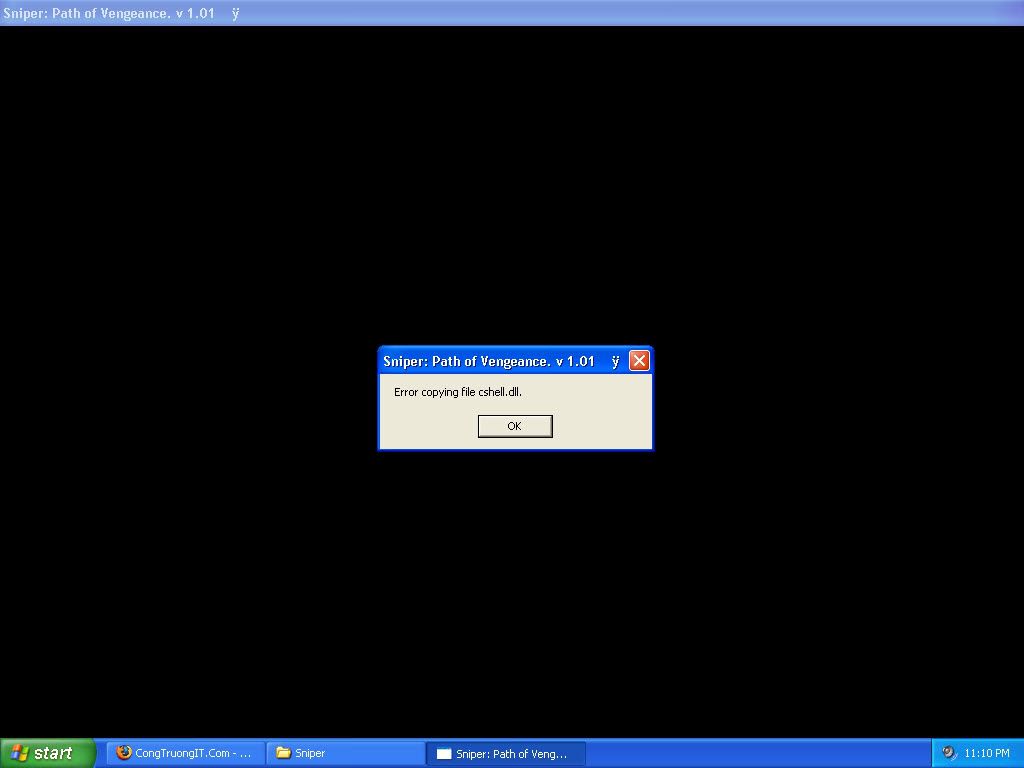Click the main window title bar at the top

pos(512,13)
